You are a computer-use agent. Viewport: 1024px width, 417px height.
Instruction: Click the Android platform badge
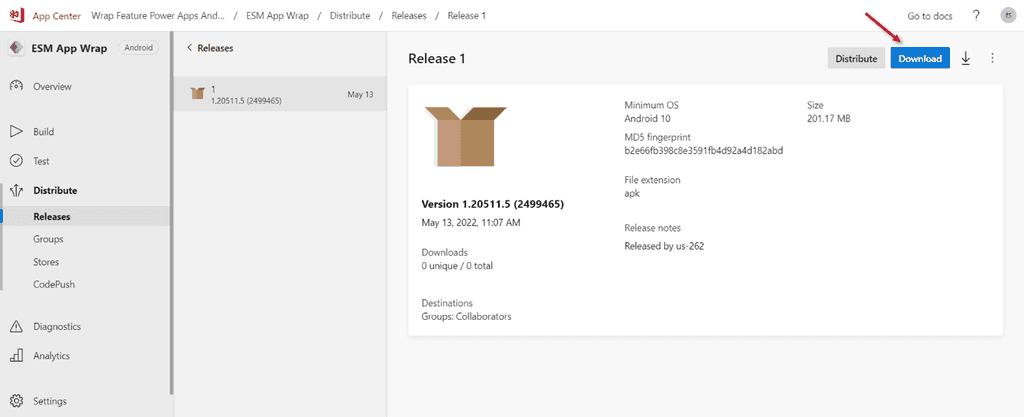[138, 48]
